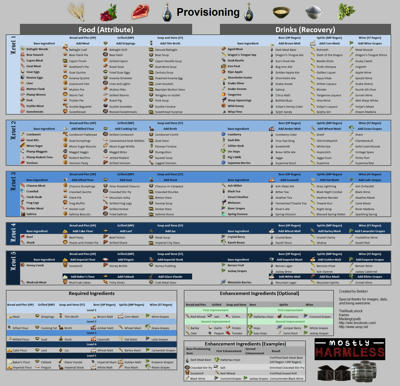
Task: Click the Provisioning title
Action: [208, 12]
